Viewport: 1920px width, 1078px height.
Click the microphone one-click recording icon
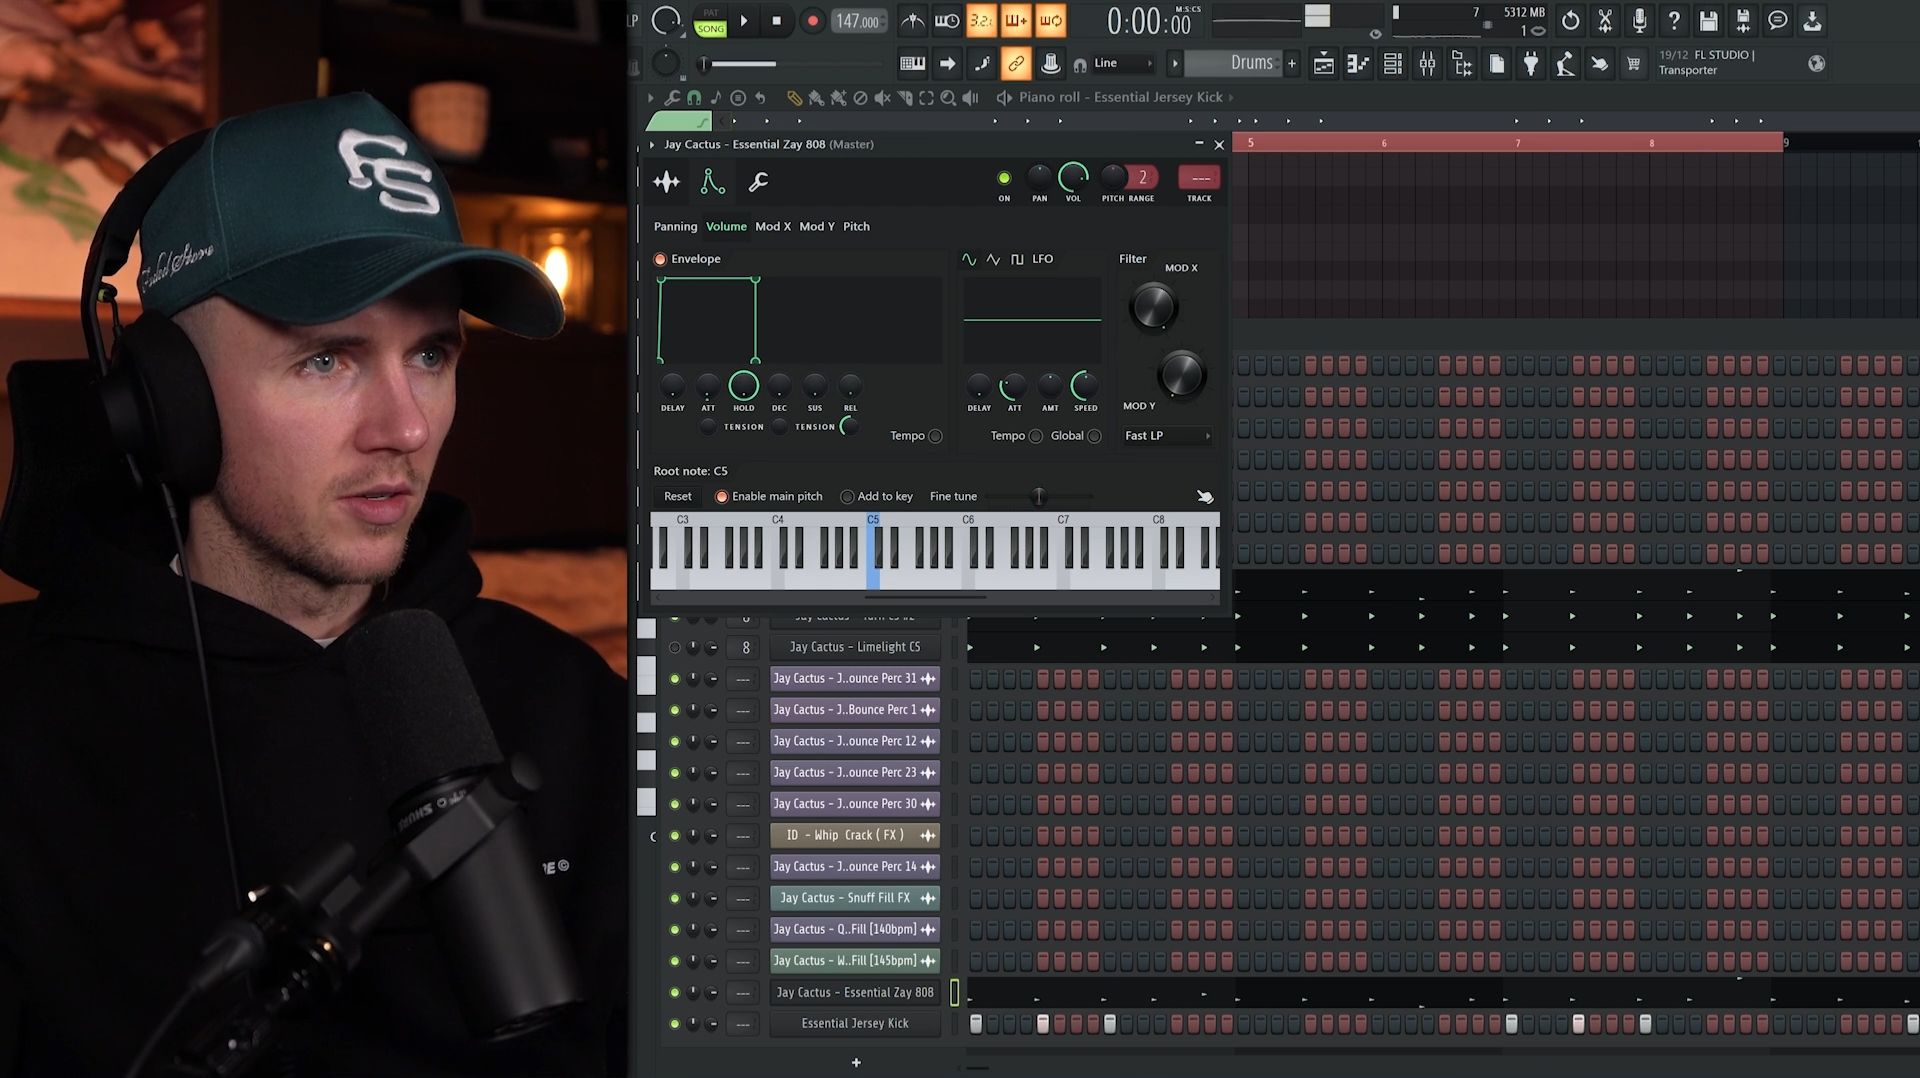coord(1640,20)
